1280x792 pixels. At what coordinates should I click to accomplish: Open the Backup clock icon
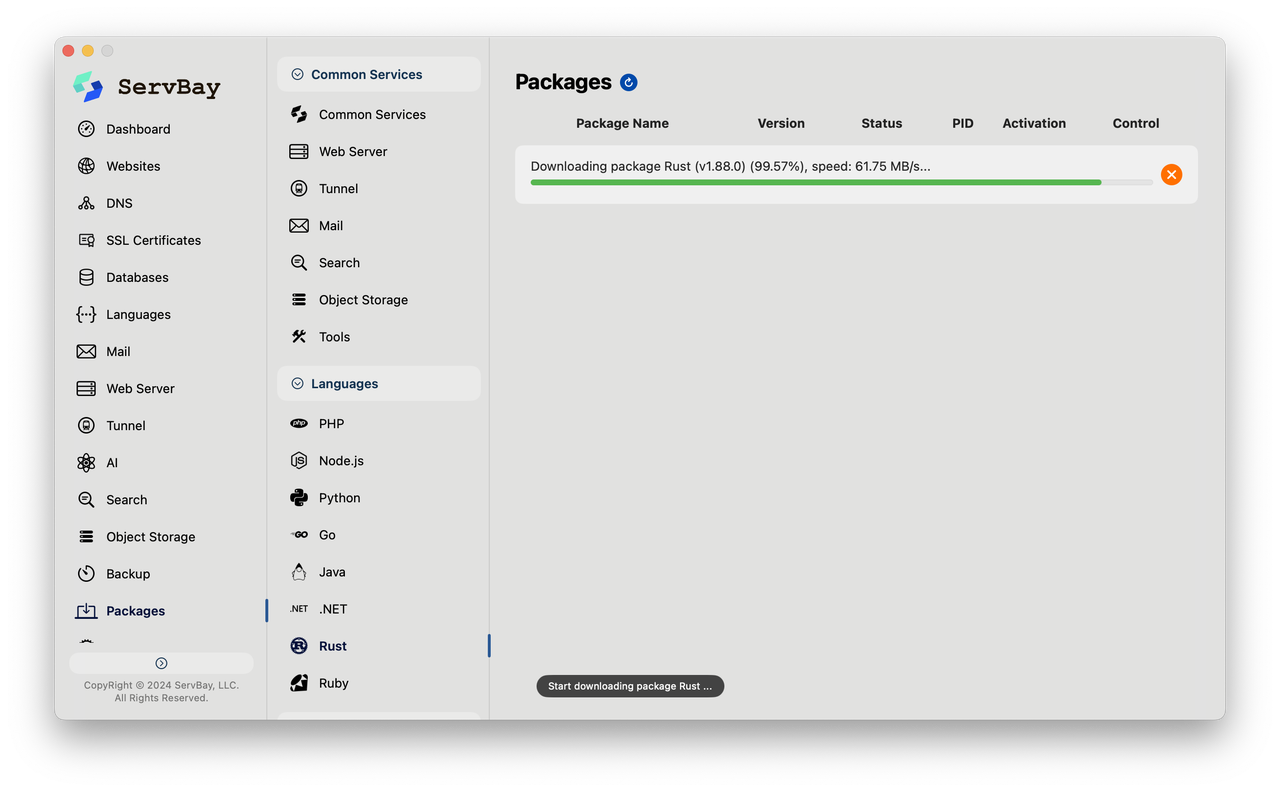[x=86, y=573]
